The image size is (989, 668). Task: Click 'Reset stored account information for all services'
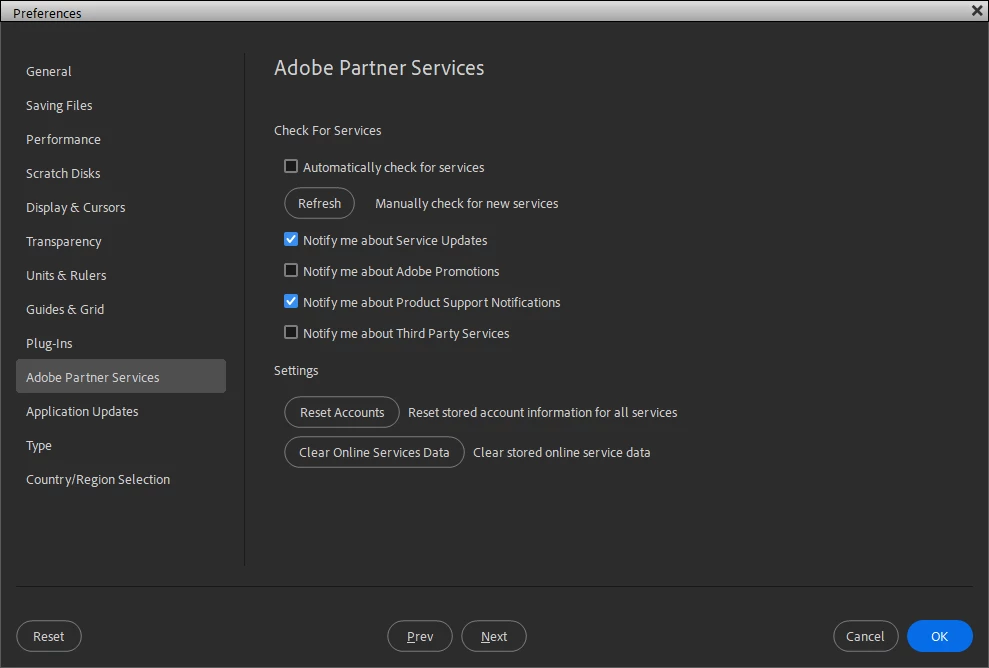(x=542, y=413)
